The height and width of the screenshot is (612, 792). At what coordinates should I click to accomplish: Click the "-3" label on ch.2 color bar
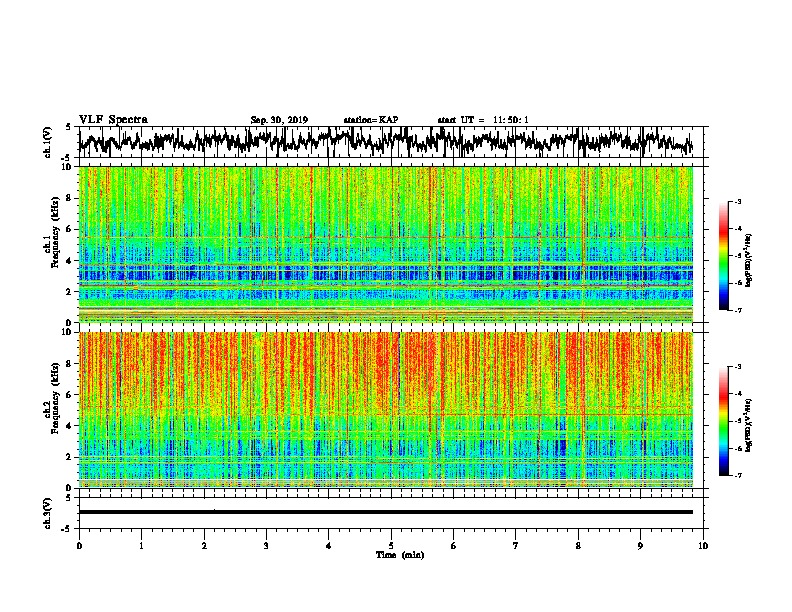[x=738, y=367]
